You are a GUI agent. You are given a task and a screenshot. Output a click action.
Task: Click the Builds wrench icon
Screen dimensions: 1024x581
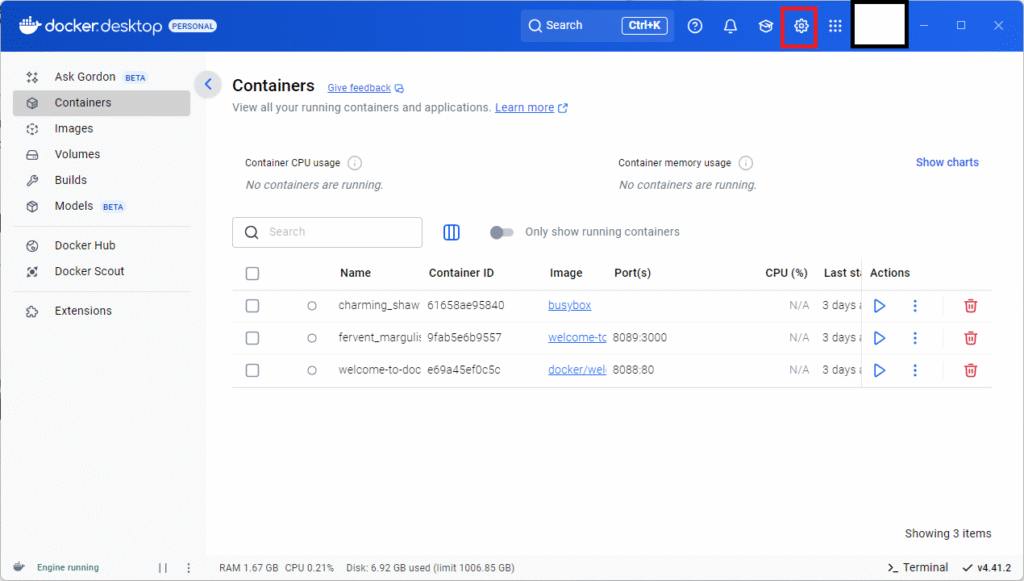click(32, 181)
